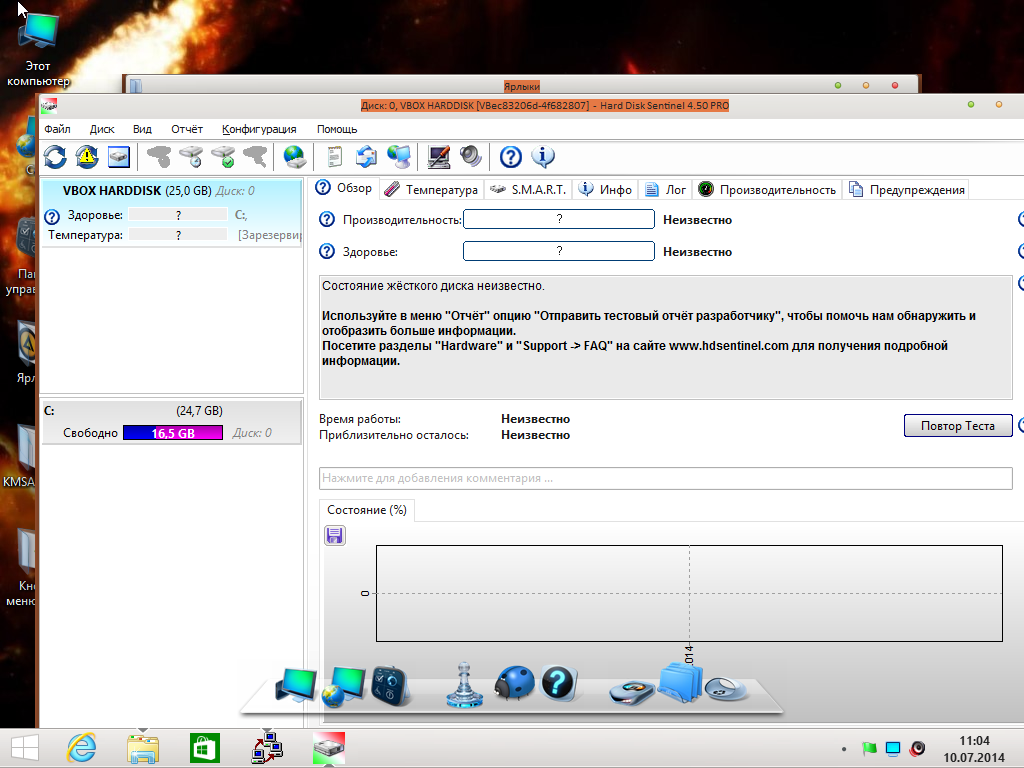Click the Ярлыки window title bar
Viewport: 1024px width, 768px height.
[x=521, y=86]
